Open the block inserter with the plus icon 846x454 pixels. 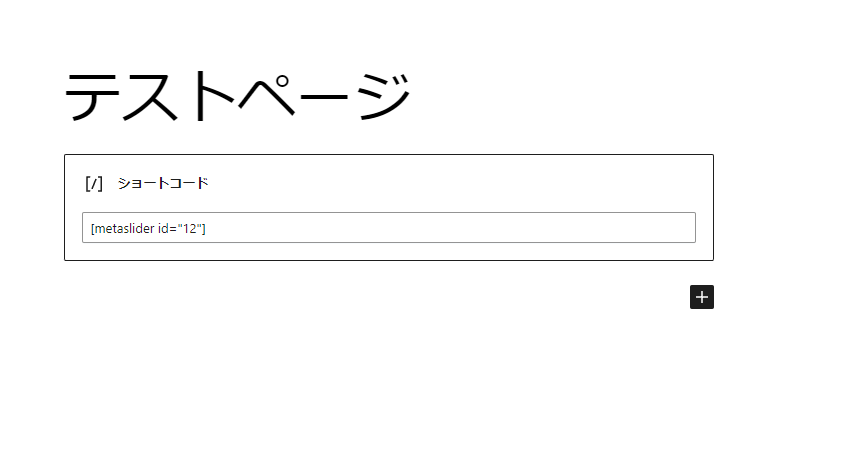coord(701,297)
